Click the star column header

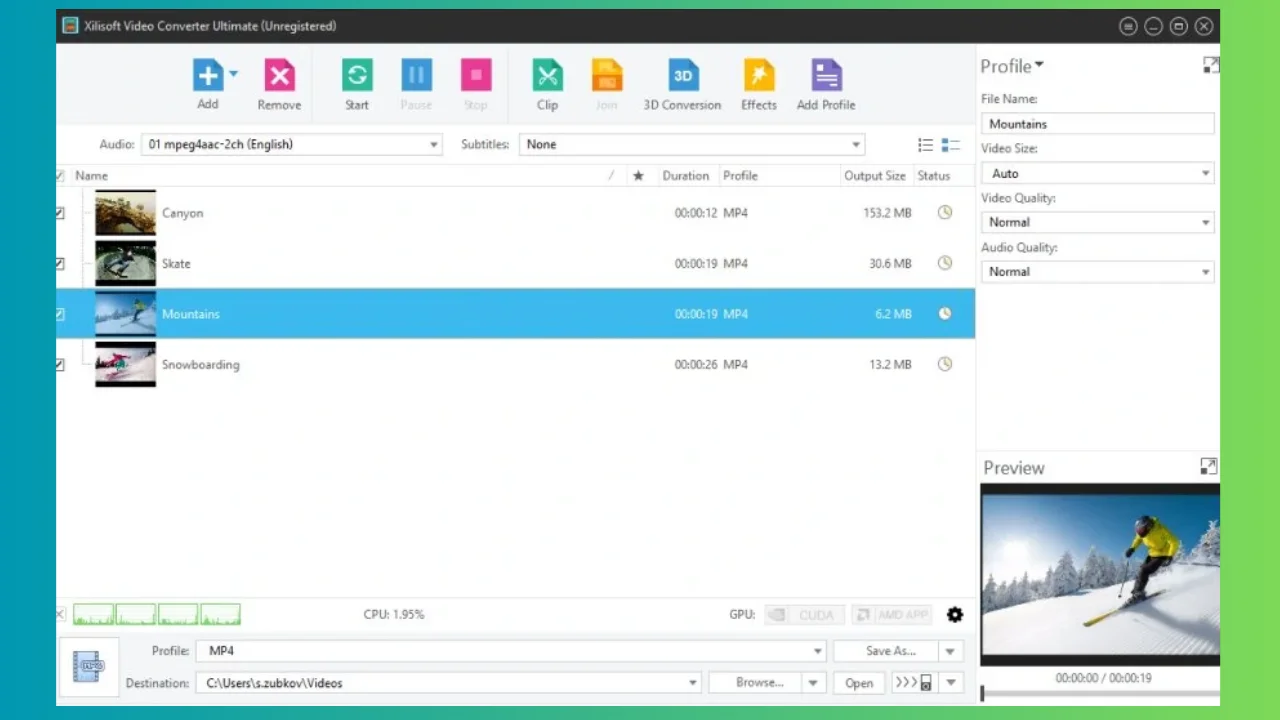[638, 175]
